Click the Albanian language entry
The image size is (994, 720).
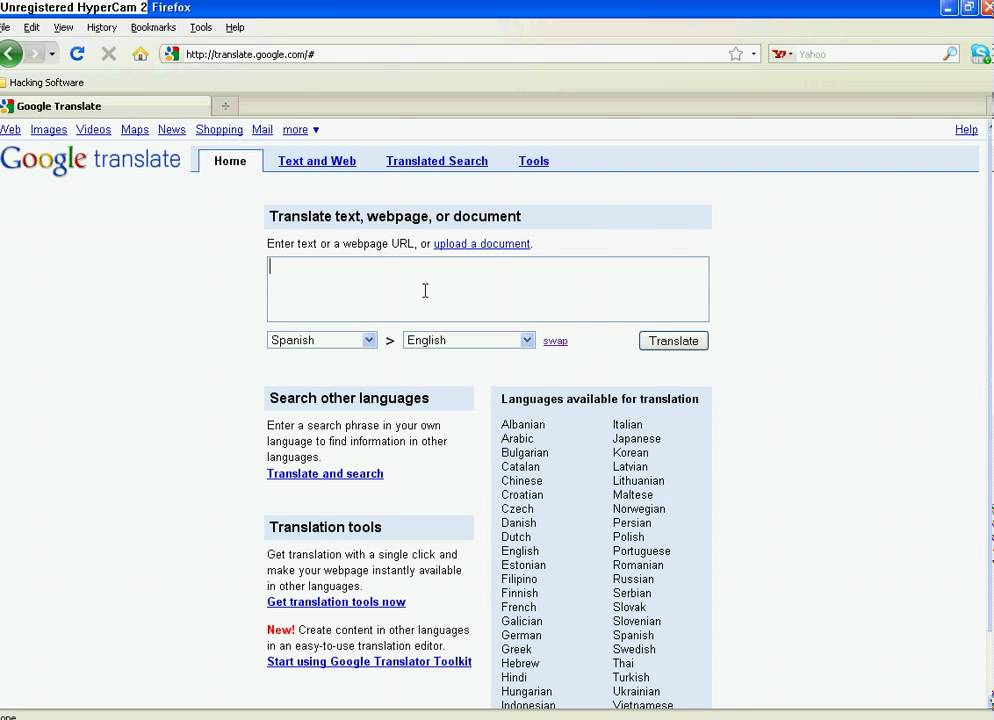point(523,425)
